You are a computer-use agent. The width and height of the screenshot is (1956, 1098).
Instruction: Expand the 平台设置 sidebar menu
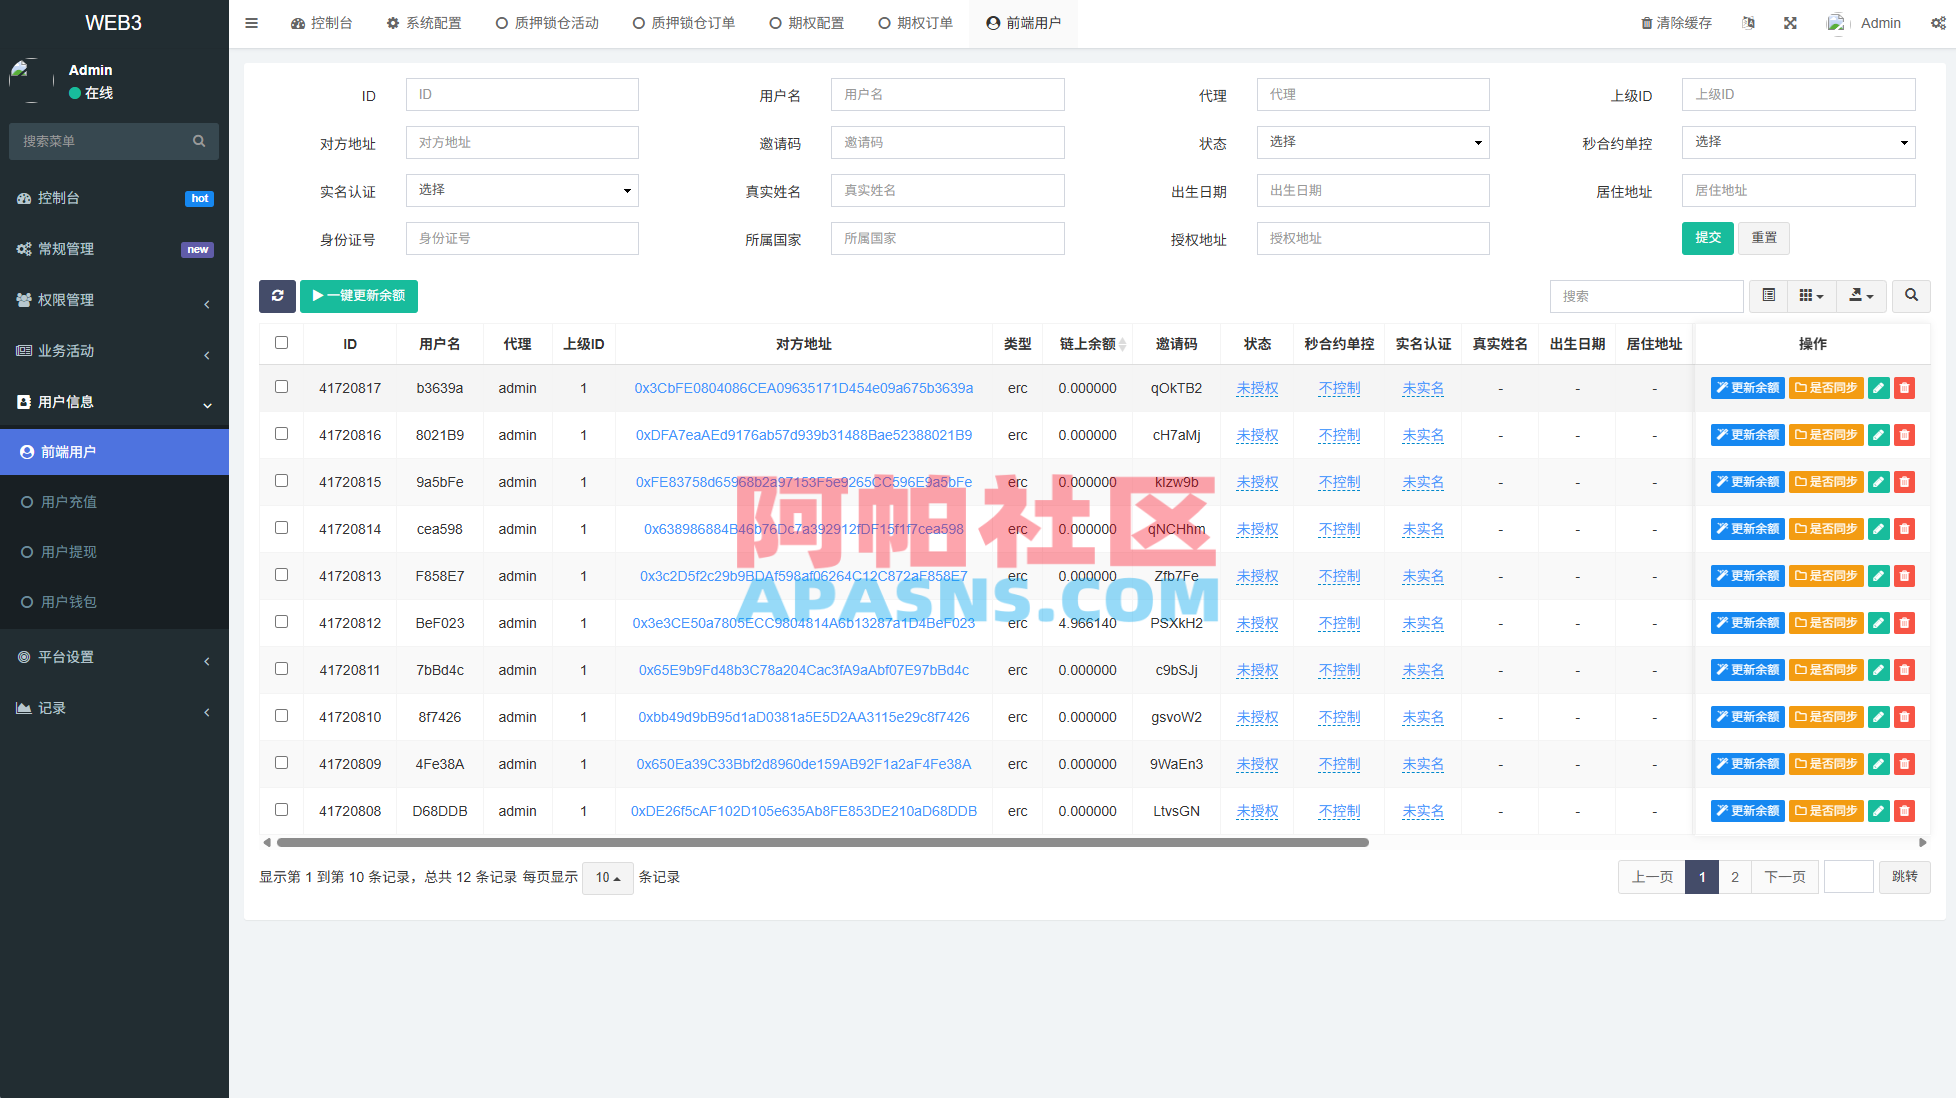tap(114, 657)
